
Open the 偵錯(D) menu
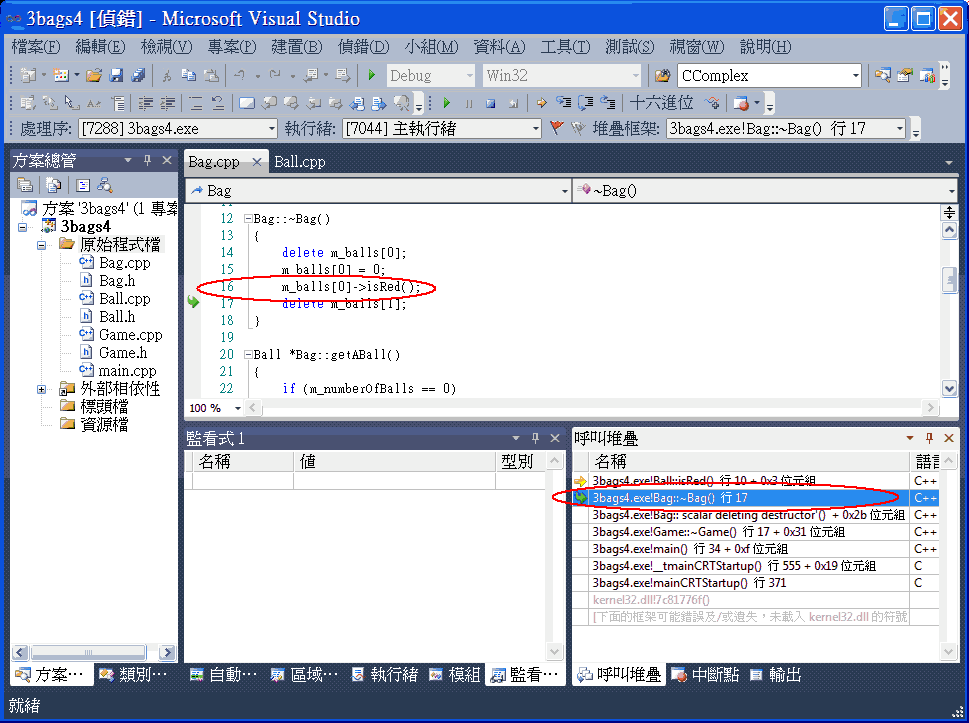363,47
